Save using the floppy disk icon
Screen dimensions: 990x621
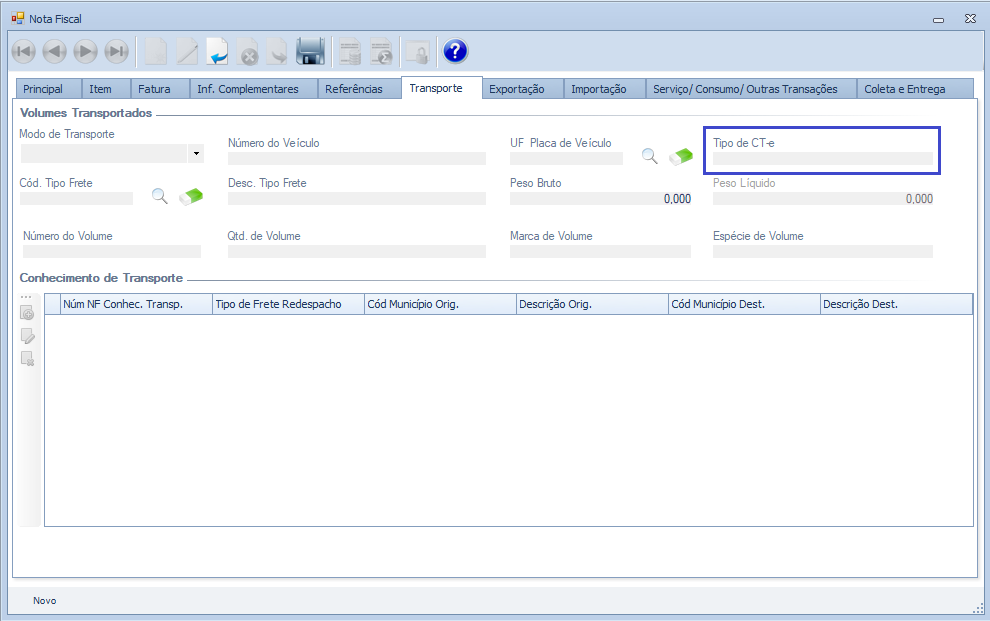point(311,51)
